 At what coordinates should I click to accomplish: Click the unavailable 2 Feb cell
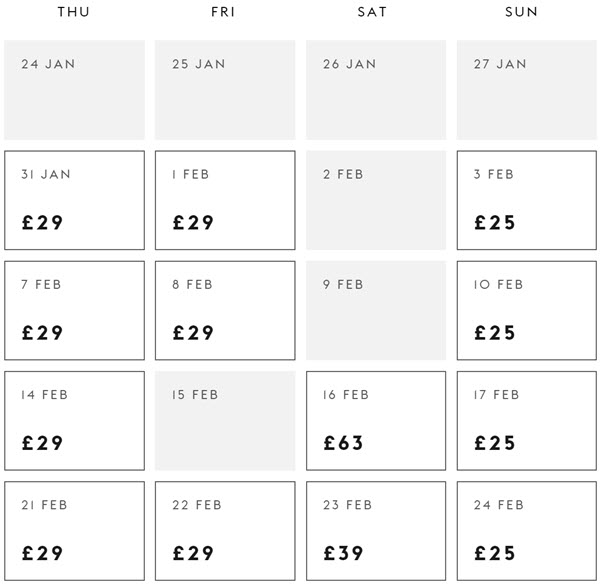(376, 200)
